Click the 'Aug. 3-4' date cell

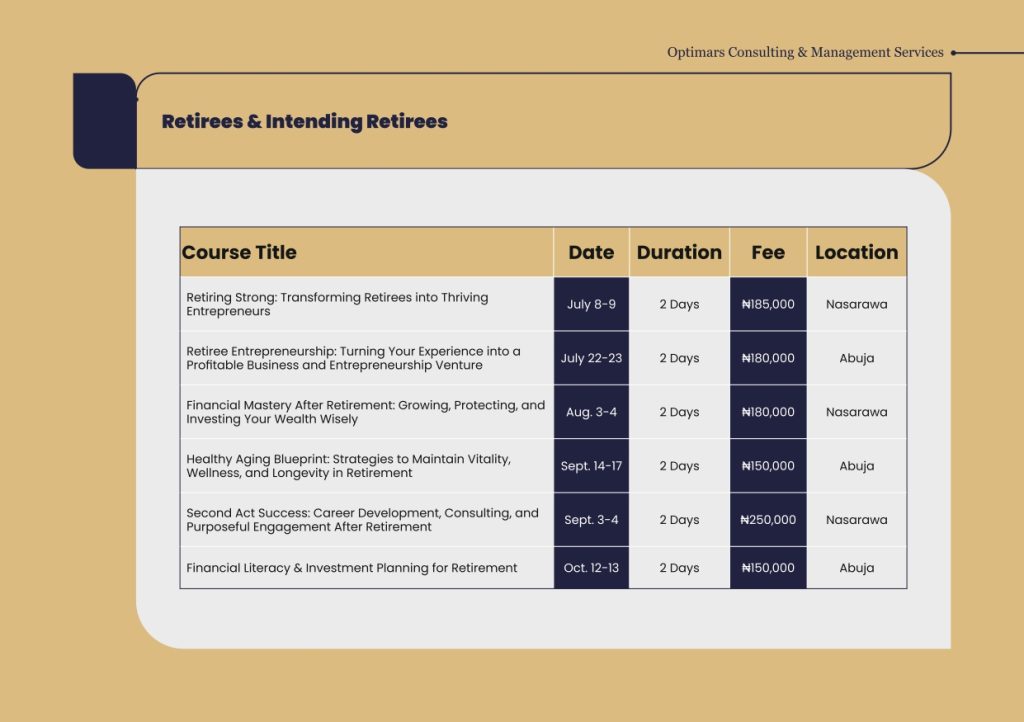[591, 412]
